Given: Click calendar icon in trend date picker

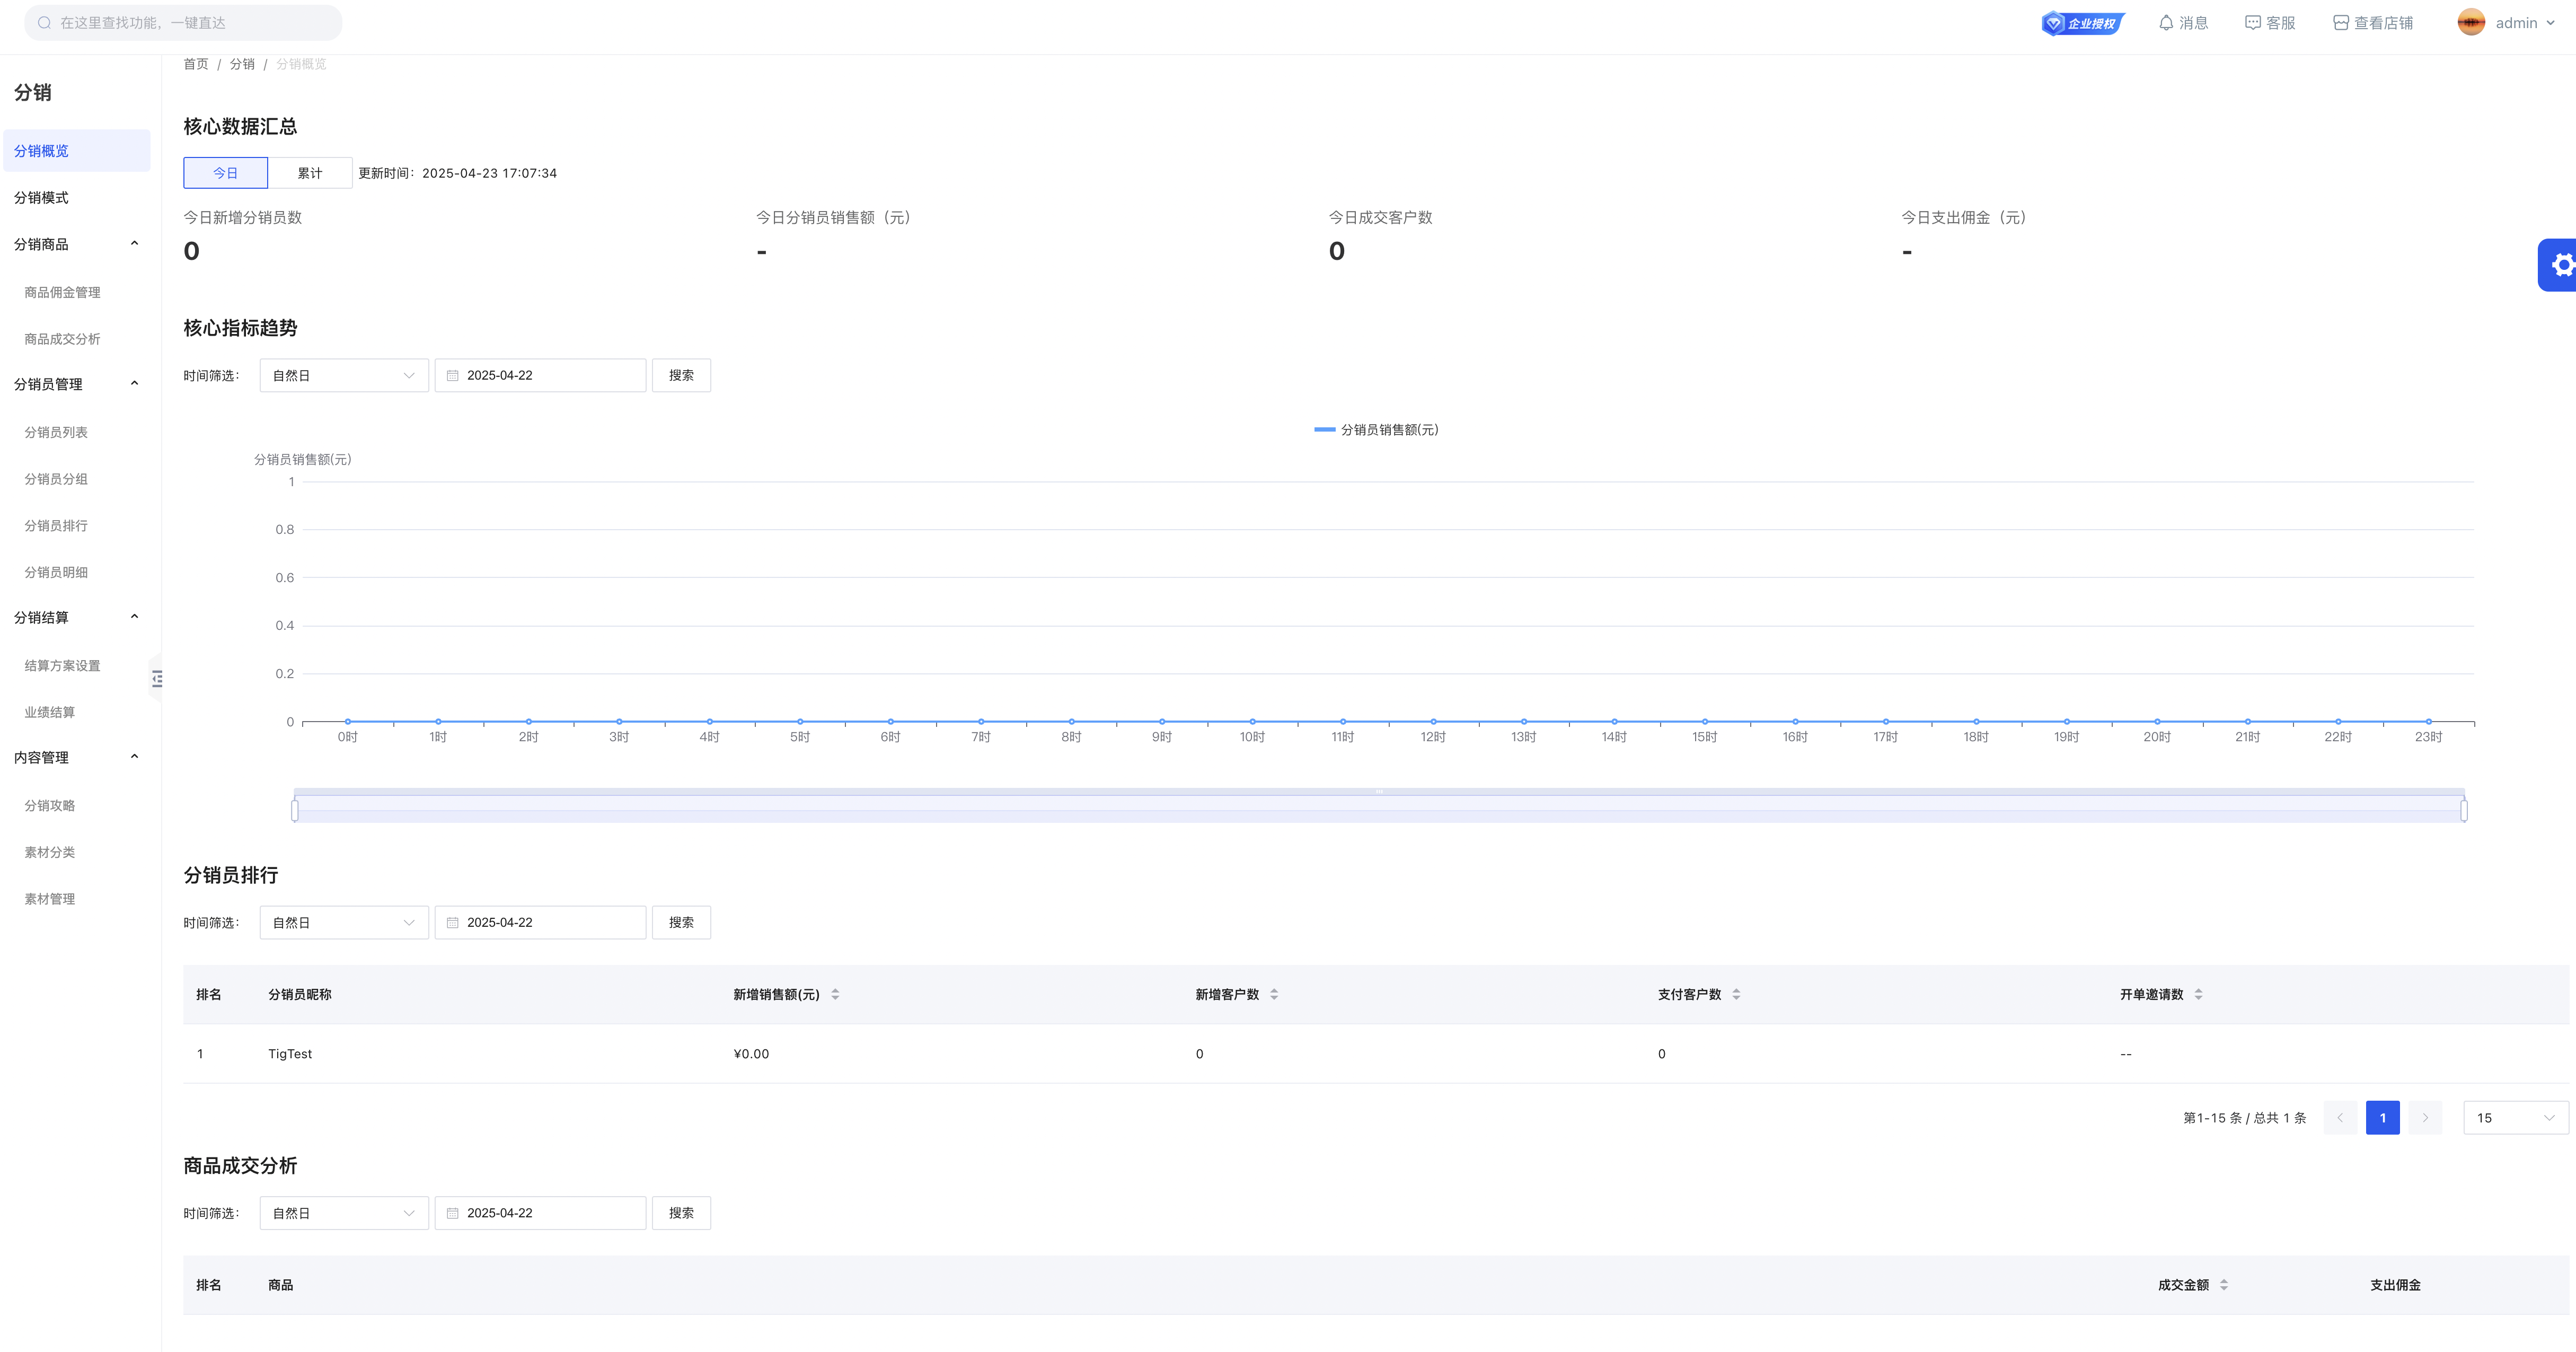Looking at the screenshot, I should point(452,376).
